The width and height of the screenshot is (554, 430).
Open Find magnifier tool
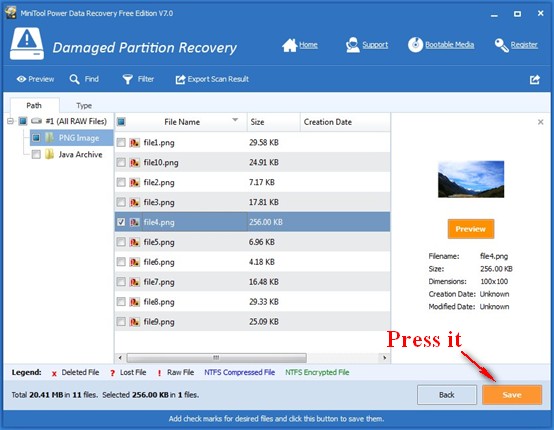[74, 79]
